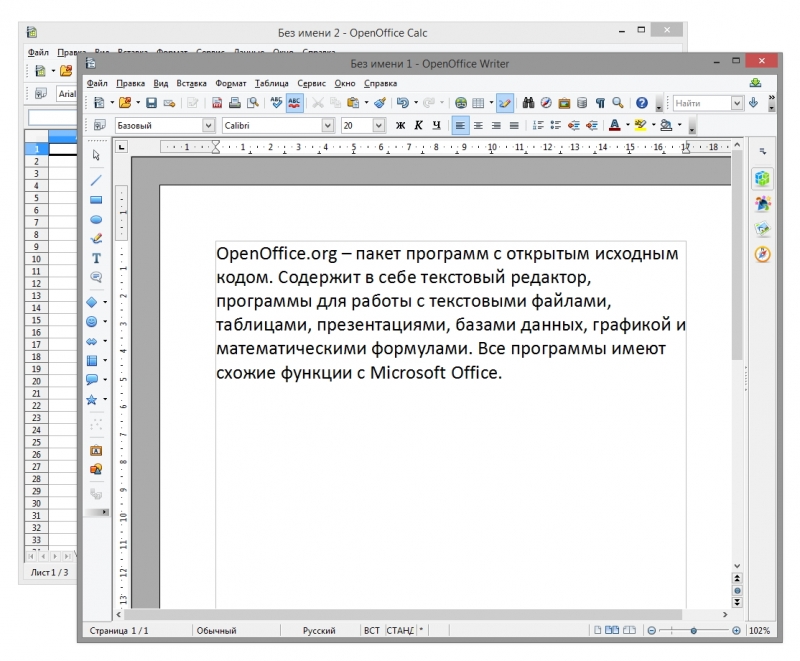Expand the Symbol Shapes smiley dropdown arrow

click(105, 321)
